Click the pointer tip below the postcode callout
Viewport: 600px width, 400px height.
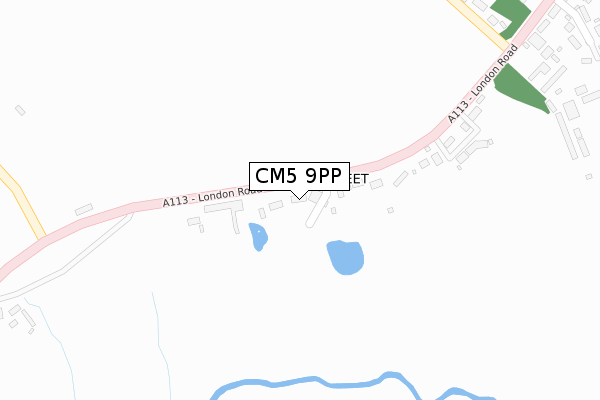pyautogui.click(x=299, y=198)
